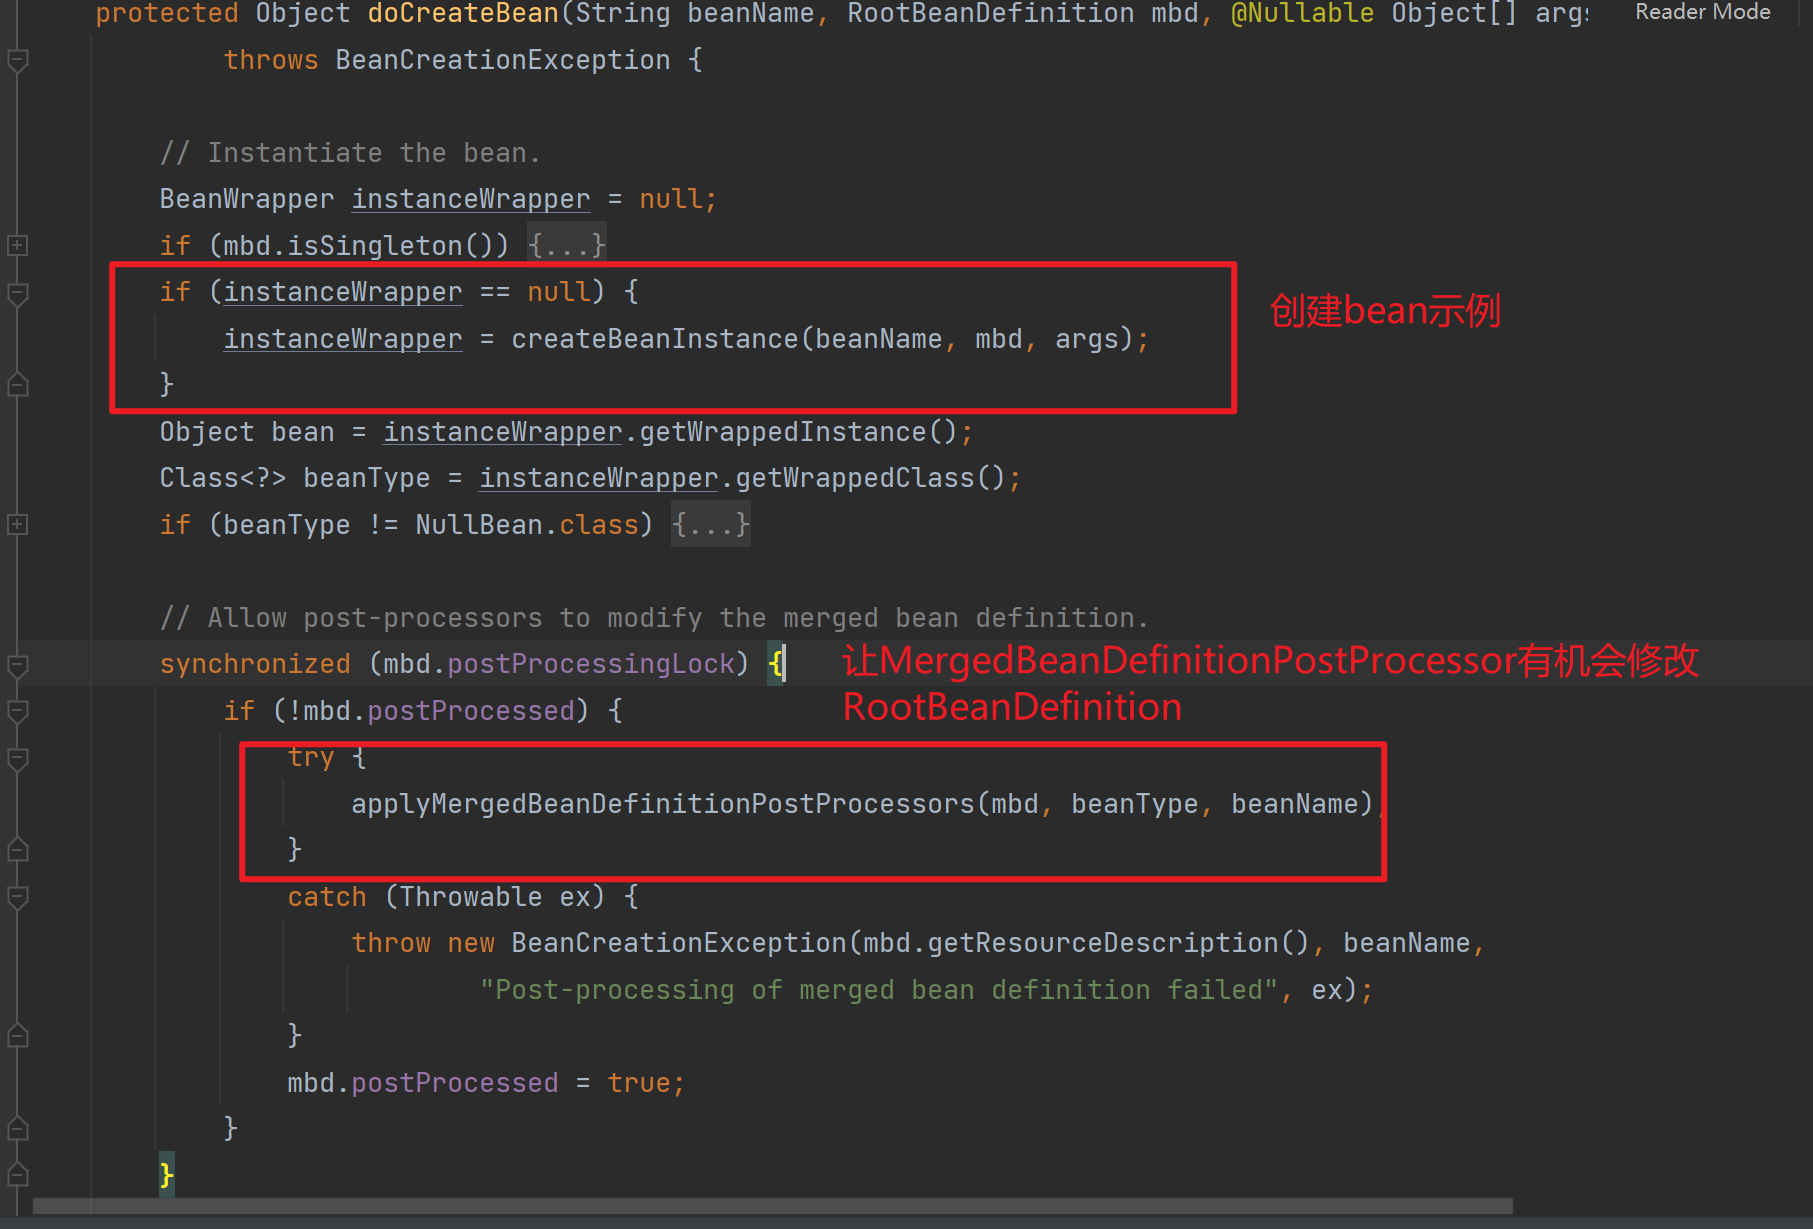Click BeanCreationException in the throws clause
1813x1229 pixels.
pos(503,60)
